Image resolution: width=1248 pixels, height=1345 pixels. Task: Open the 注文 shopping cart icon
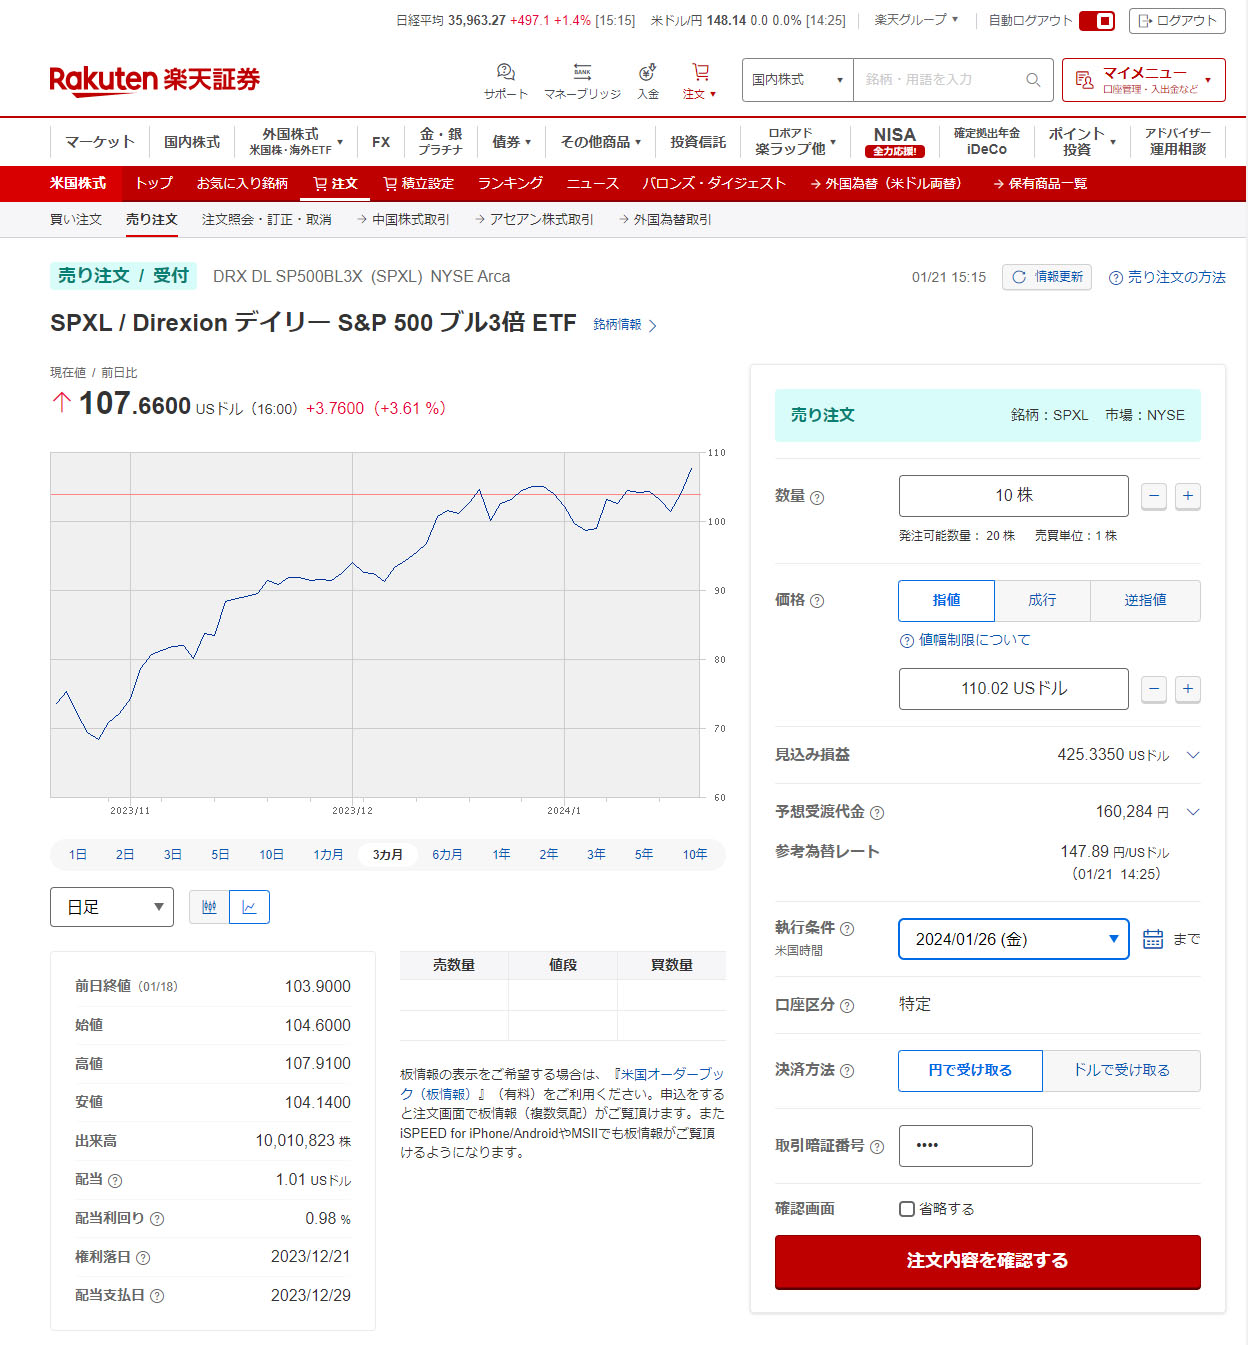tap(700, 73)
